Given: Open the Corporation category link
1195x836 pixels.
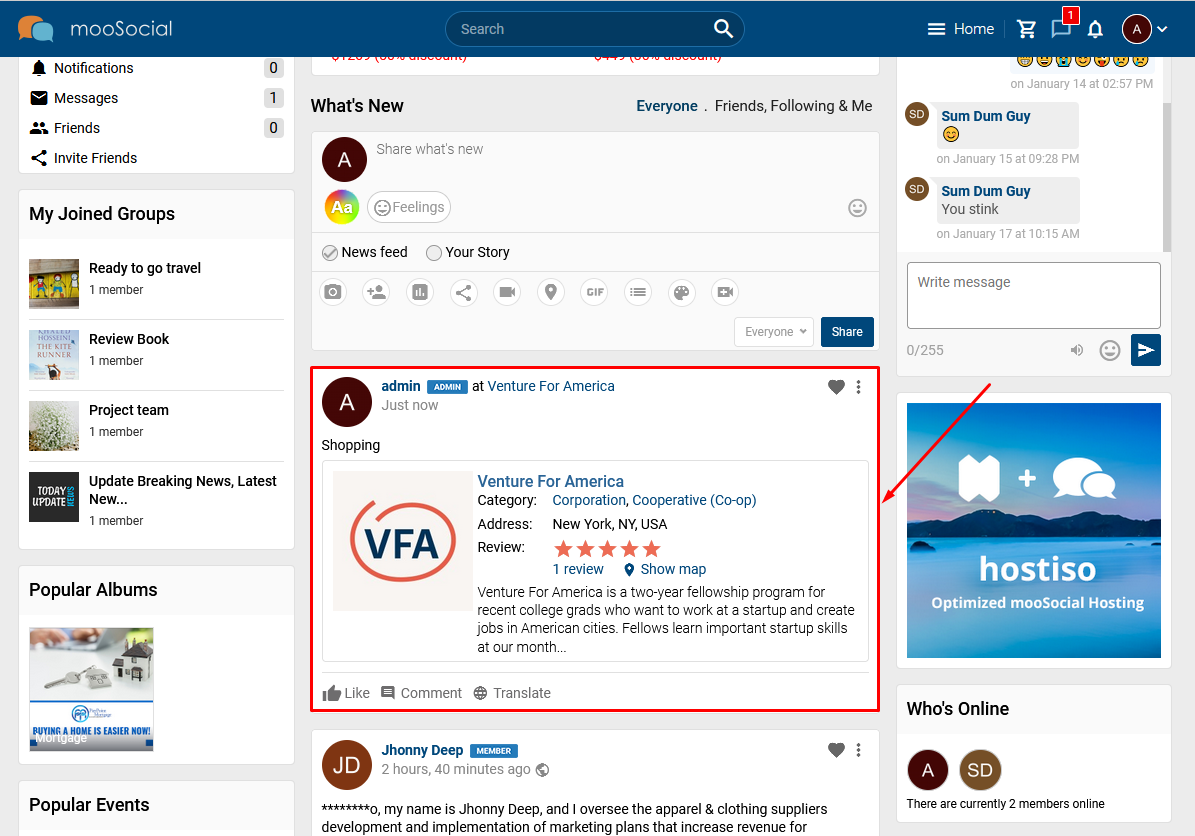Looking at the screenshot, I should coord(589,500).
